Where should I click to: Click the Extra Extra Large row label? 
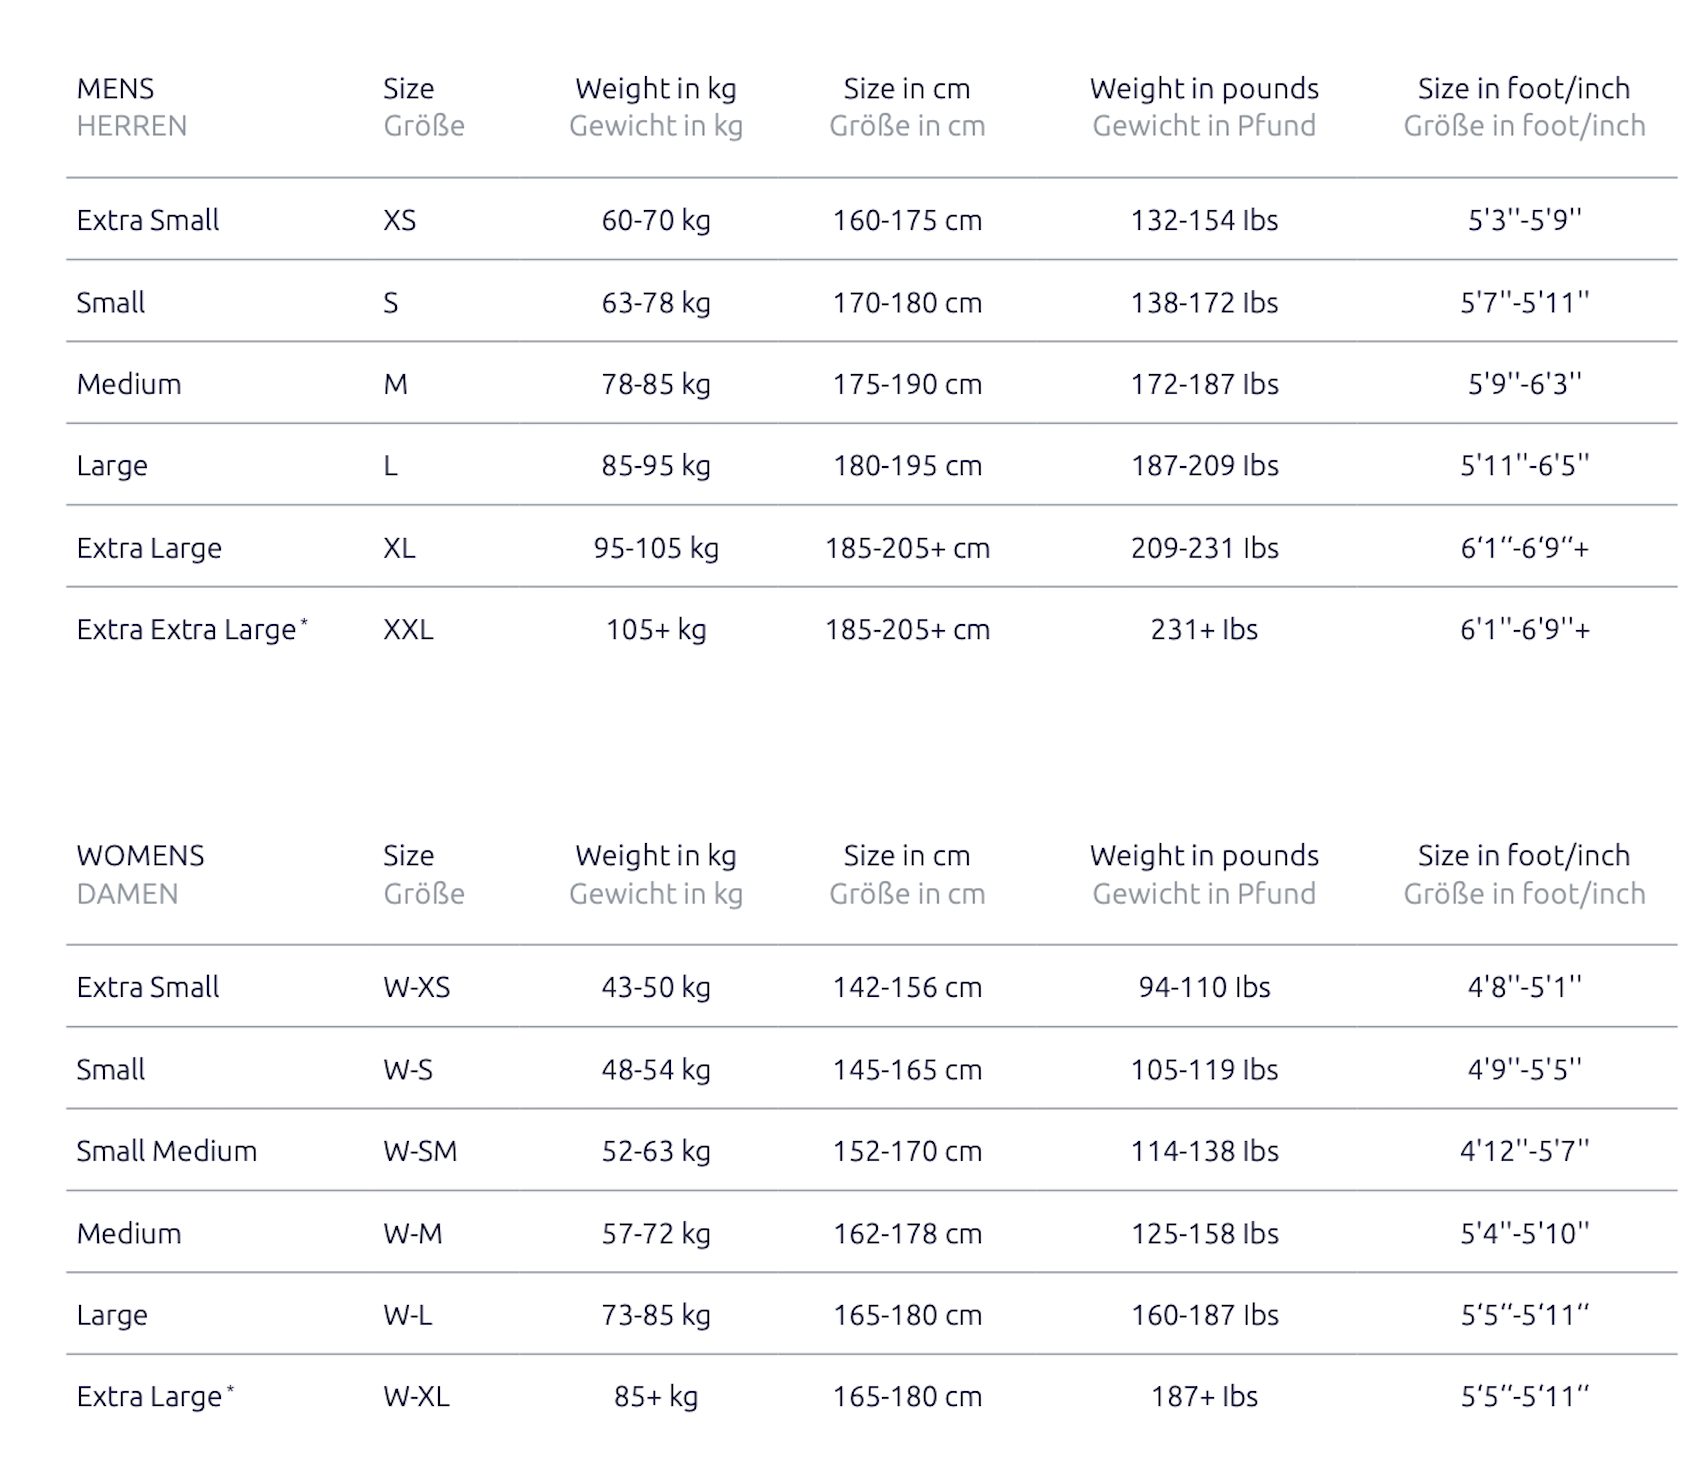tap(187, 630)
